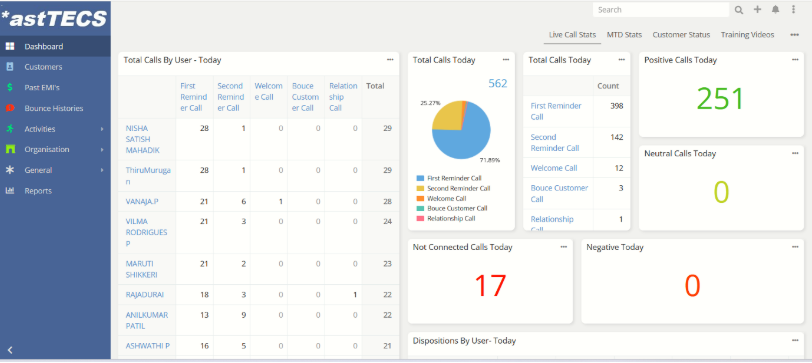Image resolution: width=812 pixels, height=363 pixels.
Task: Open the notifications bell
Action: [x=775, y=9]
